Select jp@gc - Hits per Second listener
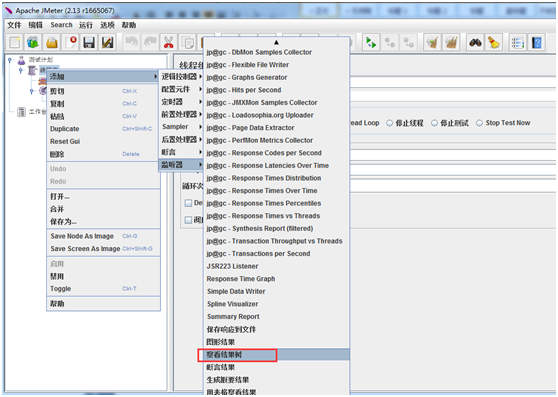558x397 pixels. [277, 90]
